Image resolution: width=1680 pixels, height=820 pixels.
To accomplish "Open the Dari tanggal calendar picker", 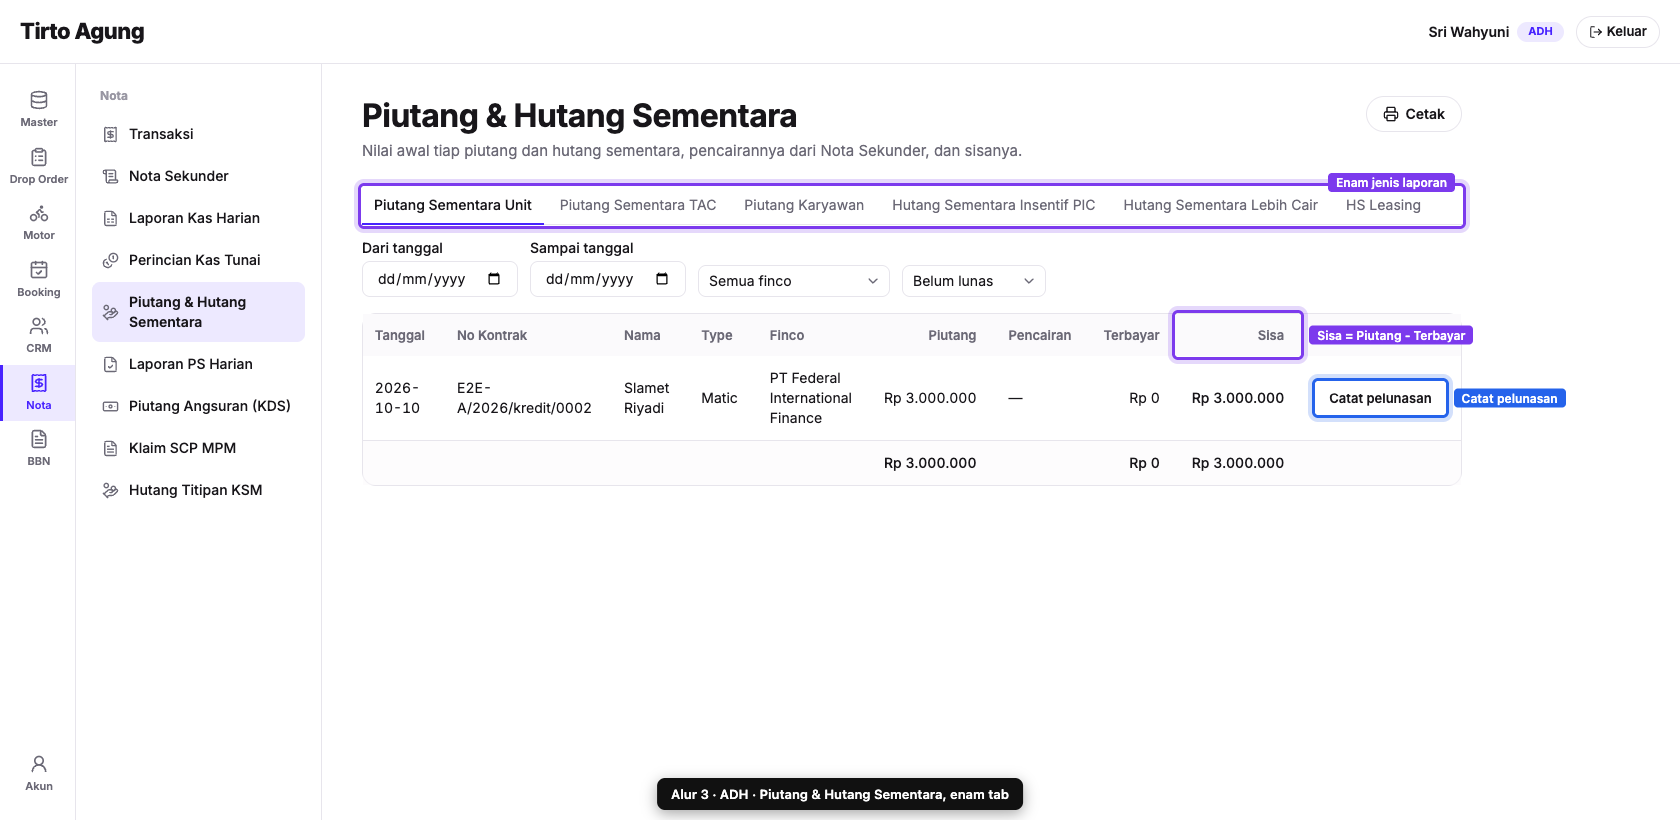I will coord(494,279).
